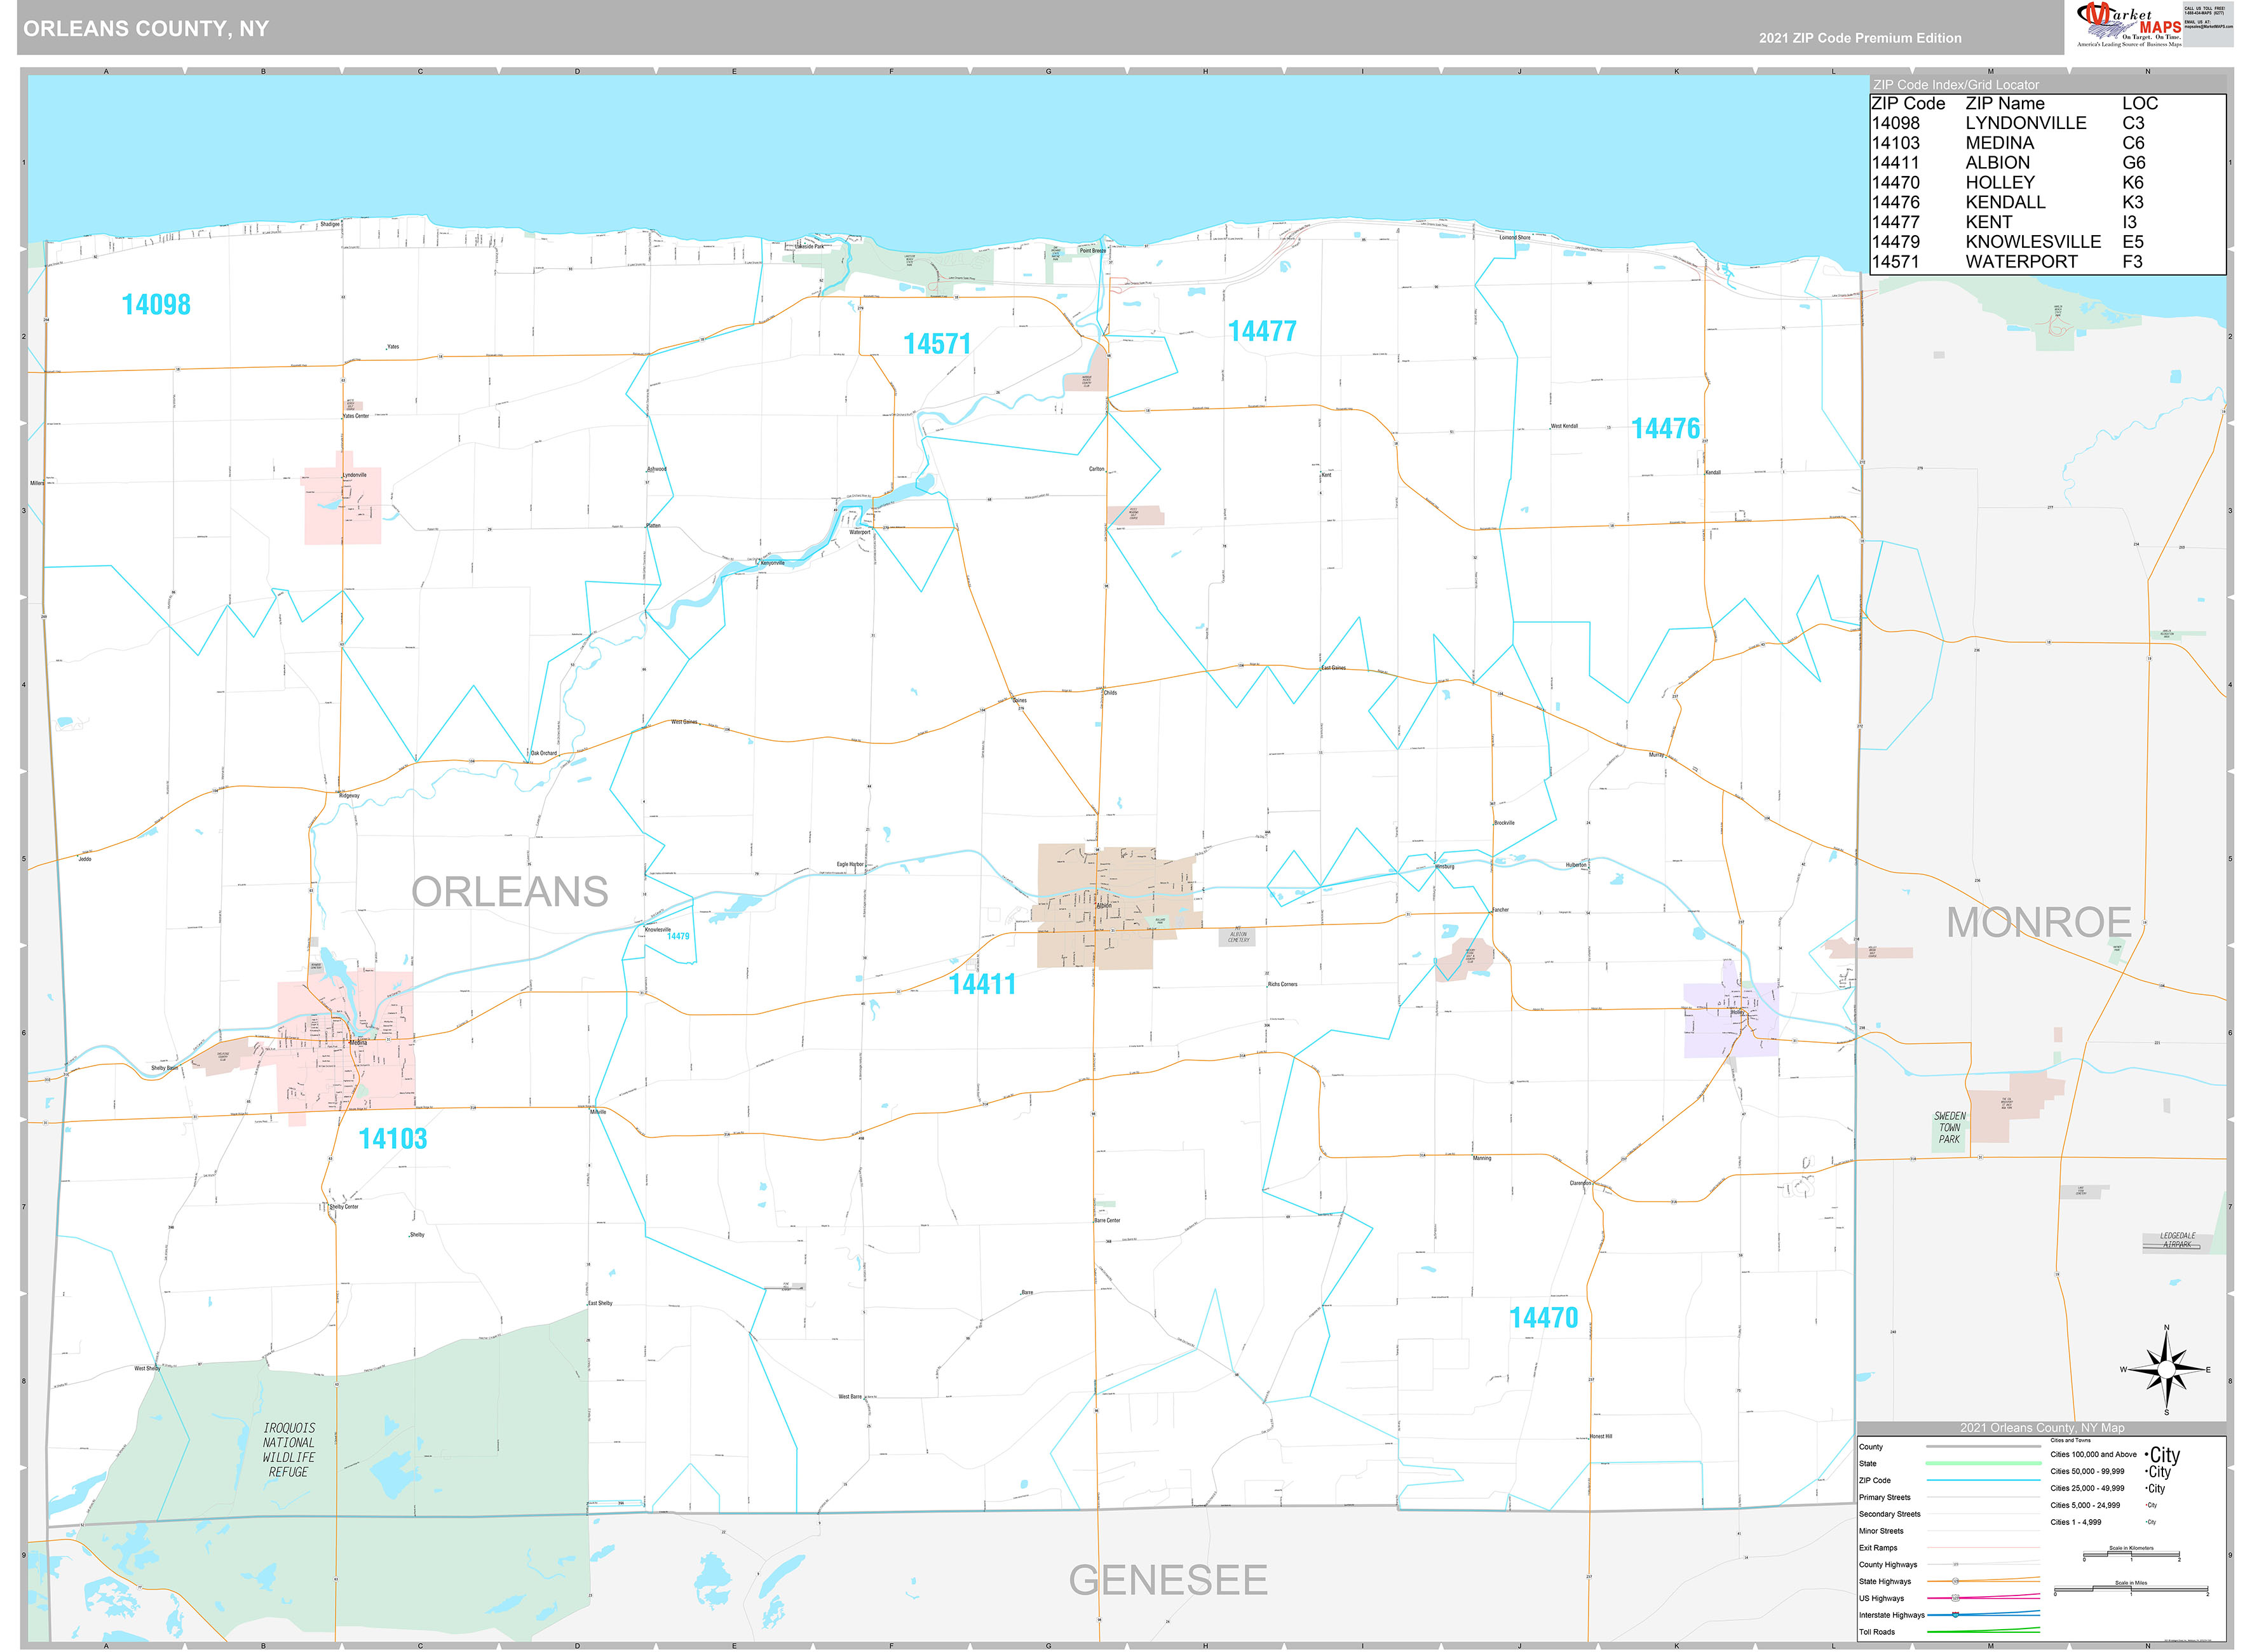Click the 'Richs Corners' place label
The height and width of the screenshot is (1652, 2245).
(1282, 984)
